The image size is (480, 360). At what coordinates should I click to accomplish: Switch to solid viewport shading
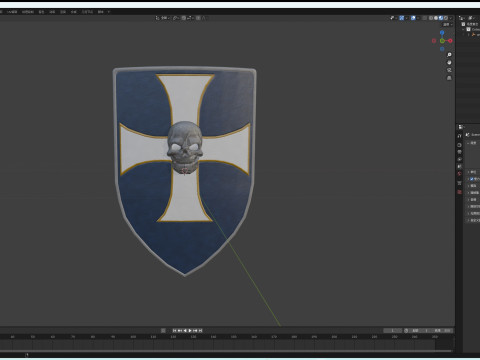[436, 18]
